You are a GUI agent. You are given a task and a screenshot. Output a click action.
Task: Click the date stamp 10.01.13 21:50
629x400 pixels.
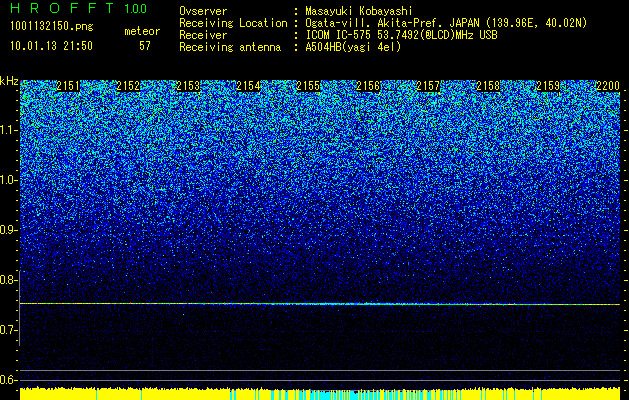[51, 46]
